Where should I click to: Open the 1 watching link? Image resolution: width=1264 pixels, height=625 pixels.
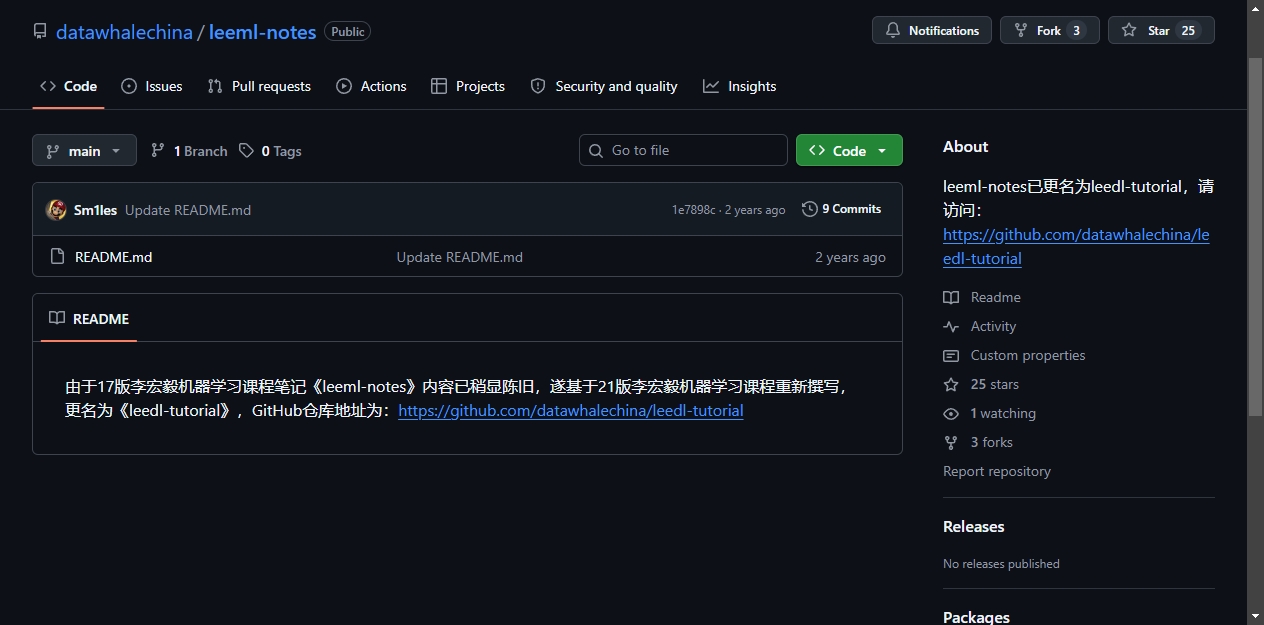(990, 413)
